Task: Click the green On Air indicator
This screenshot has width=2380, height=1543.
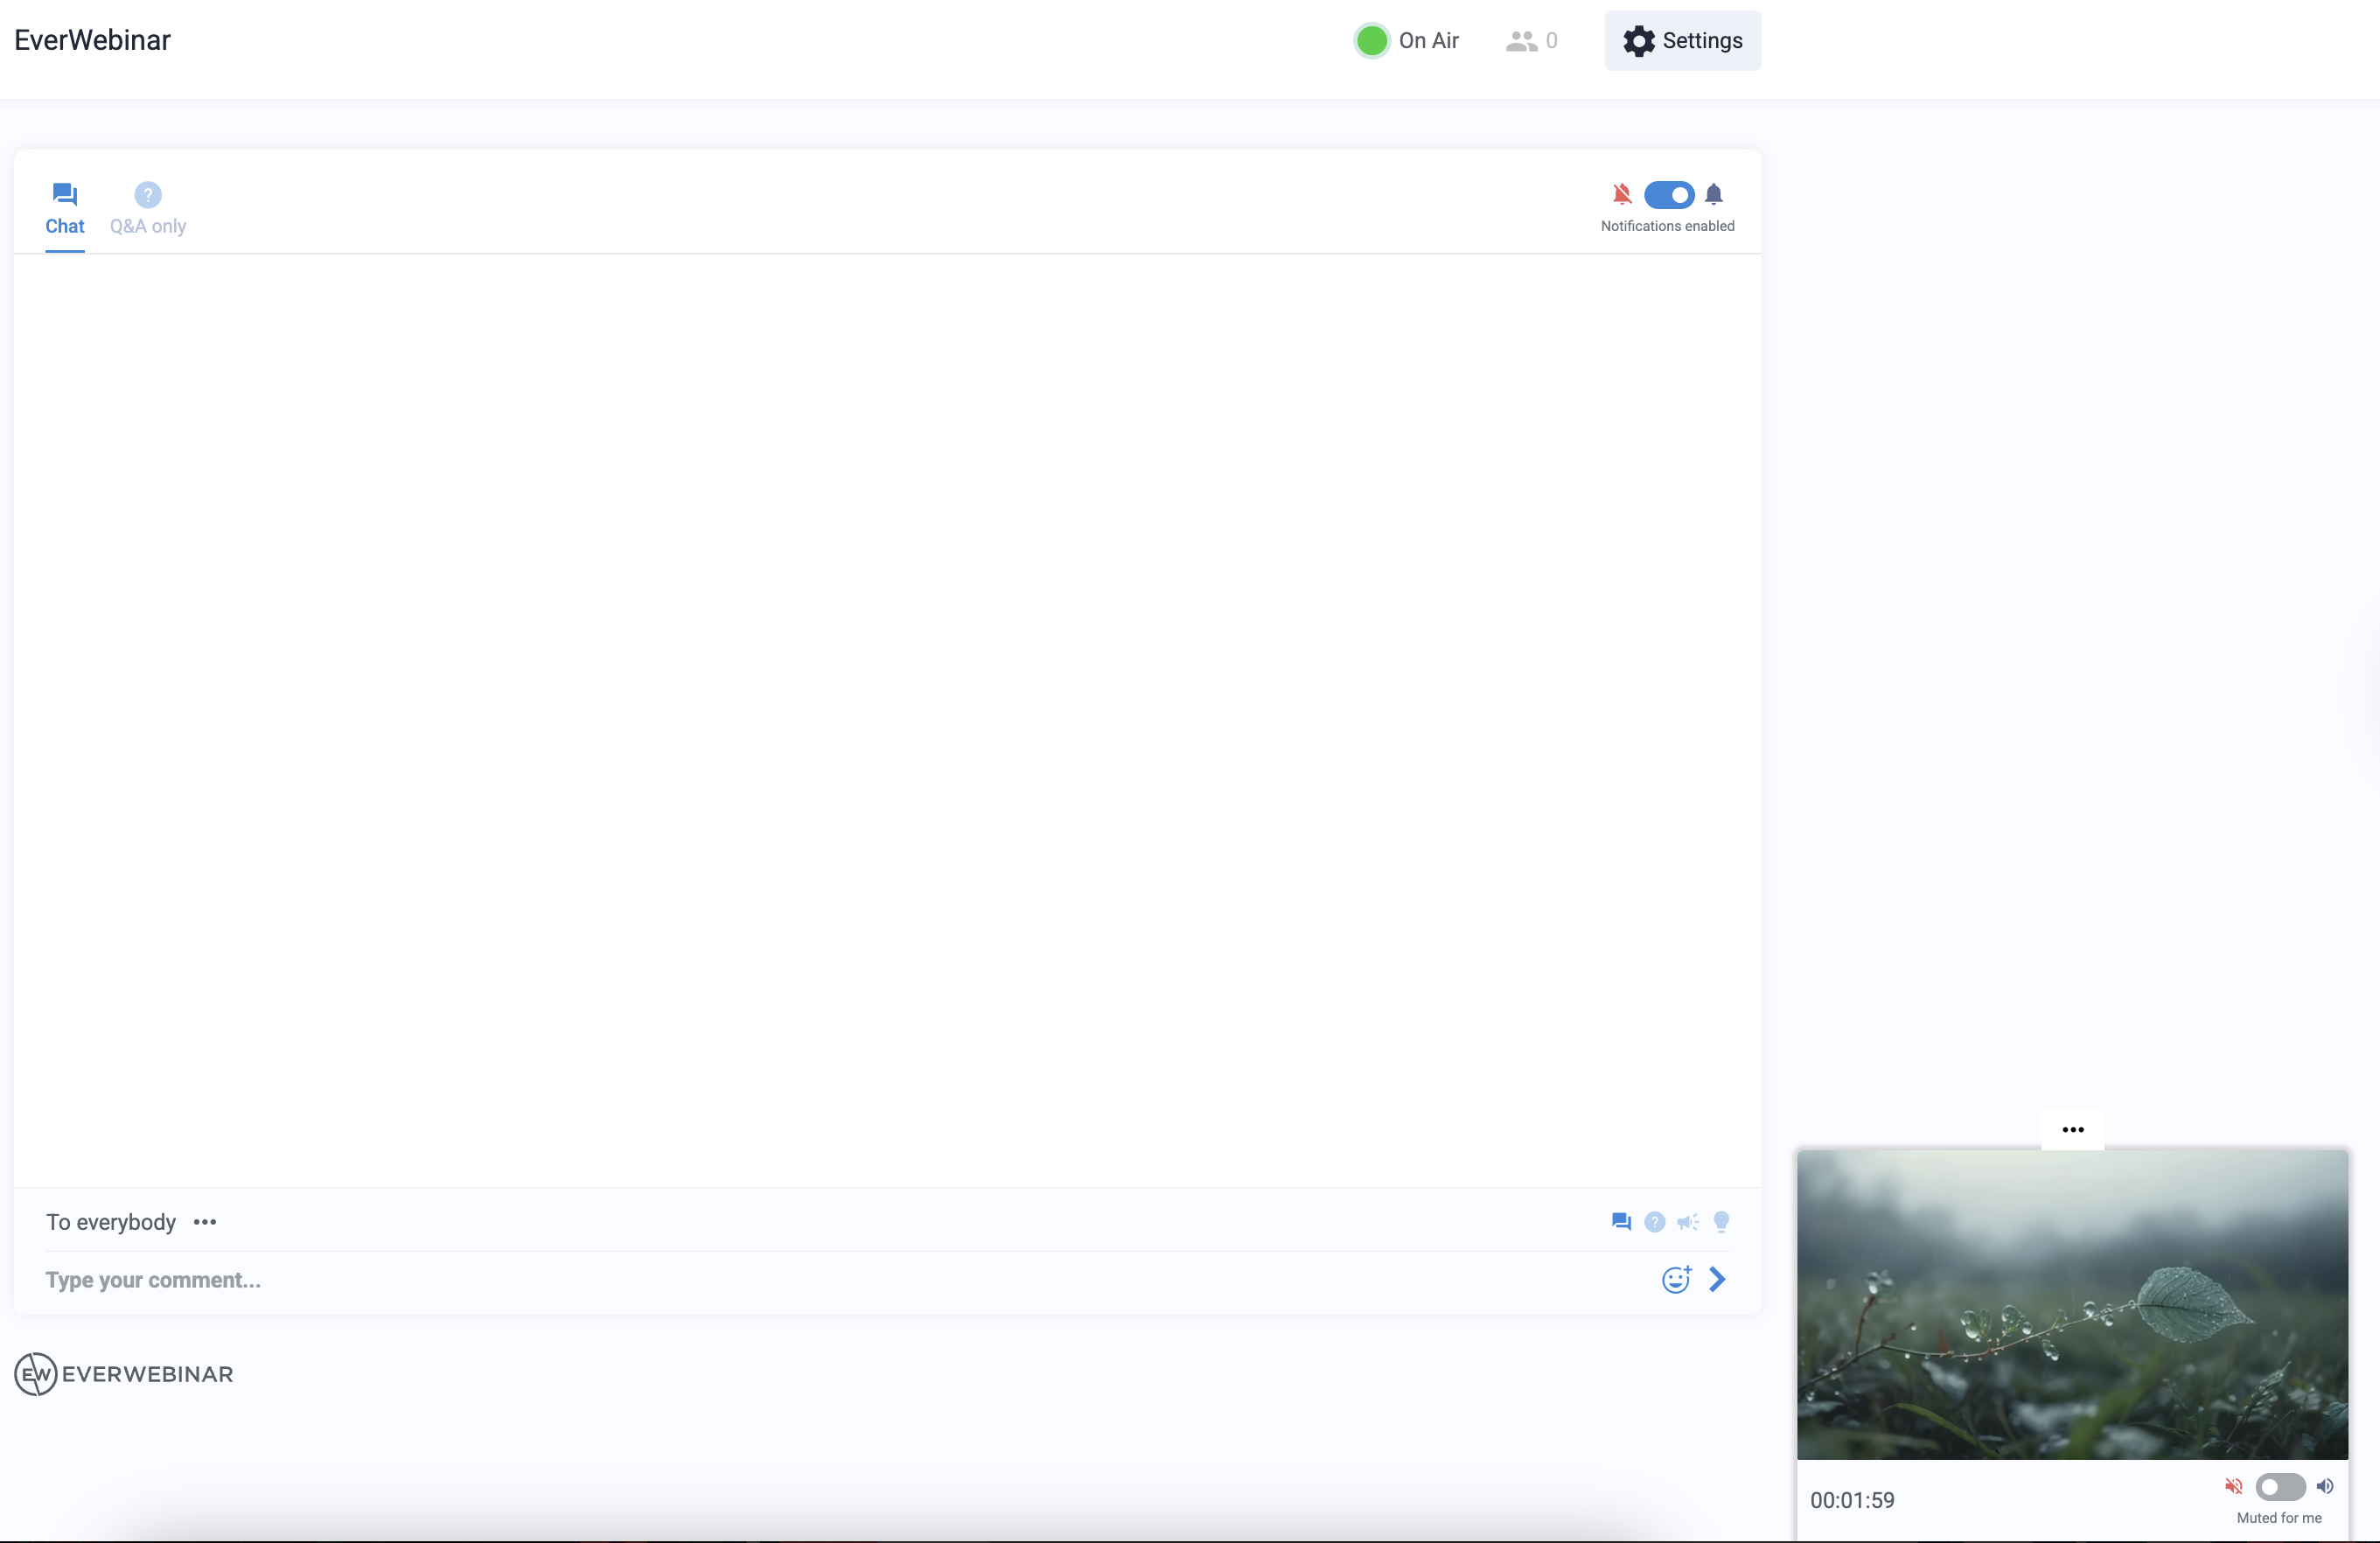Action: 1371,40
